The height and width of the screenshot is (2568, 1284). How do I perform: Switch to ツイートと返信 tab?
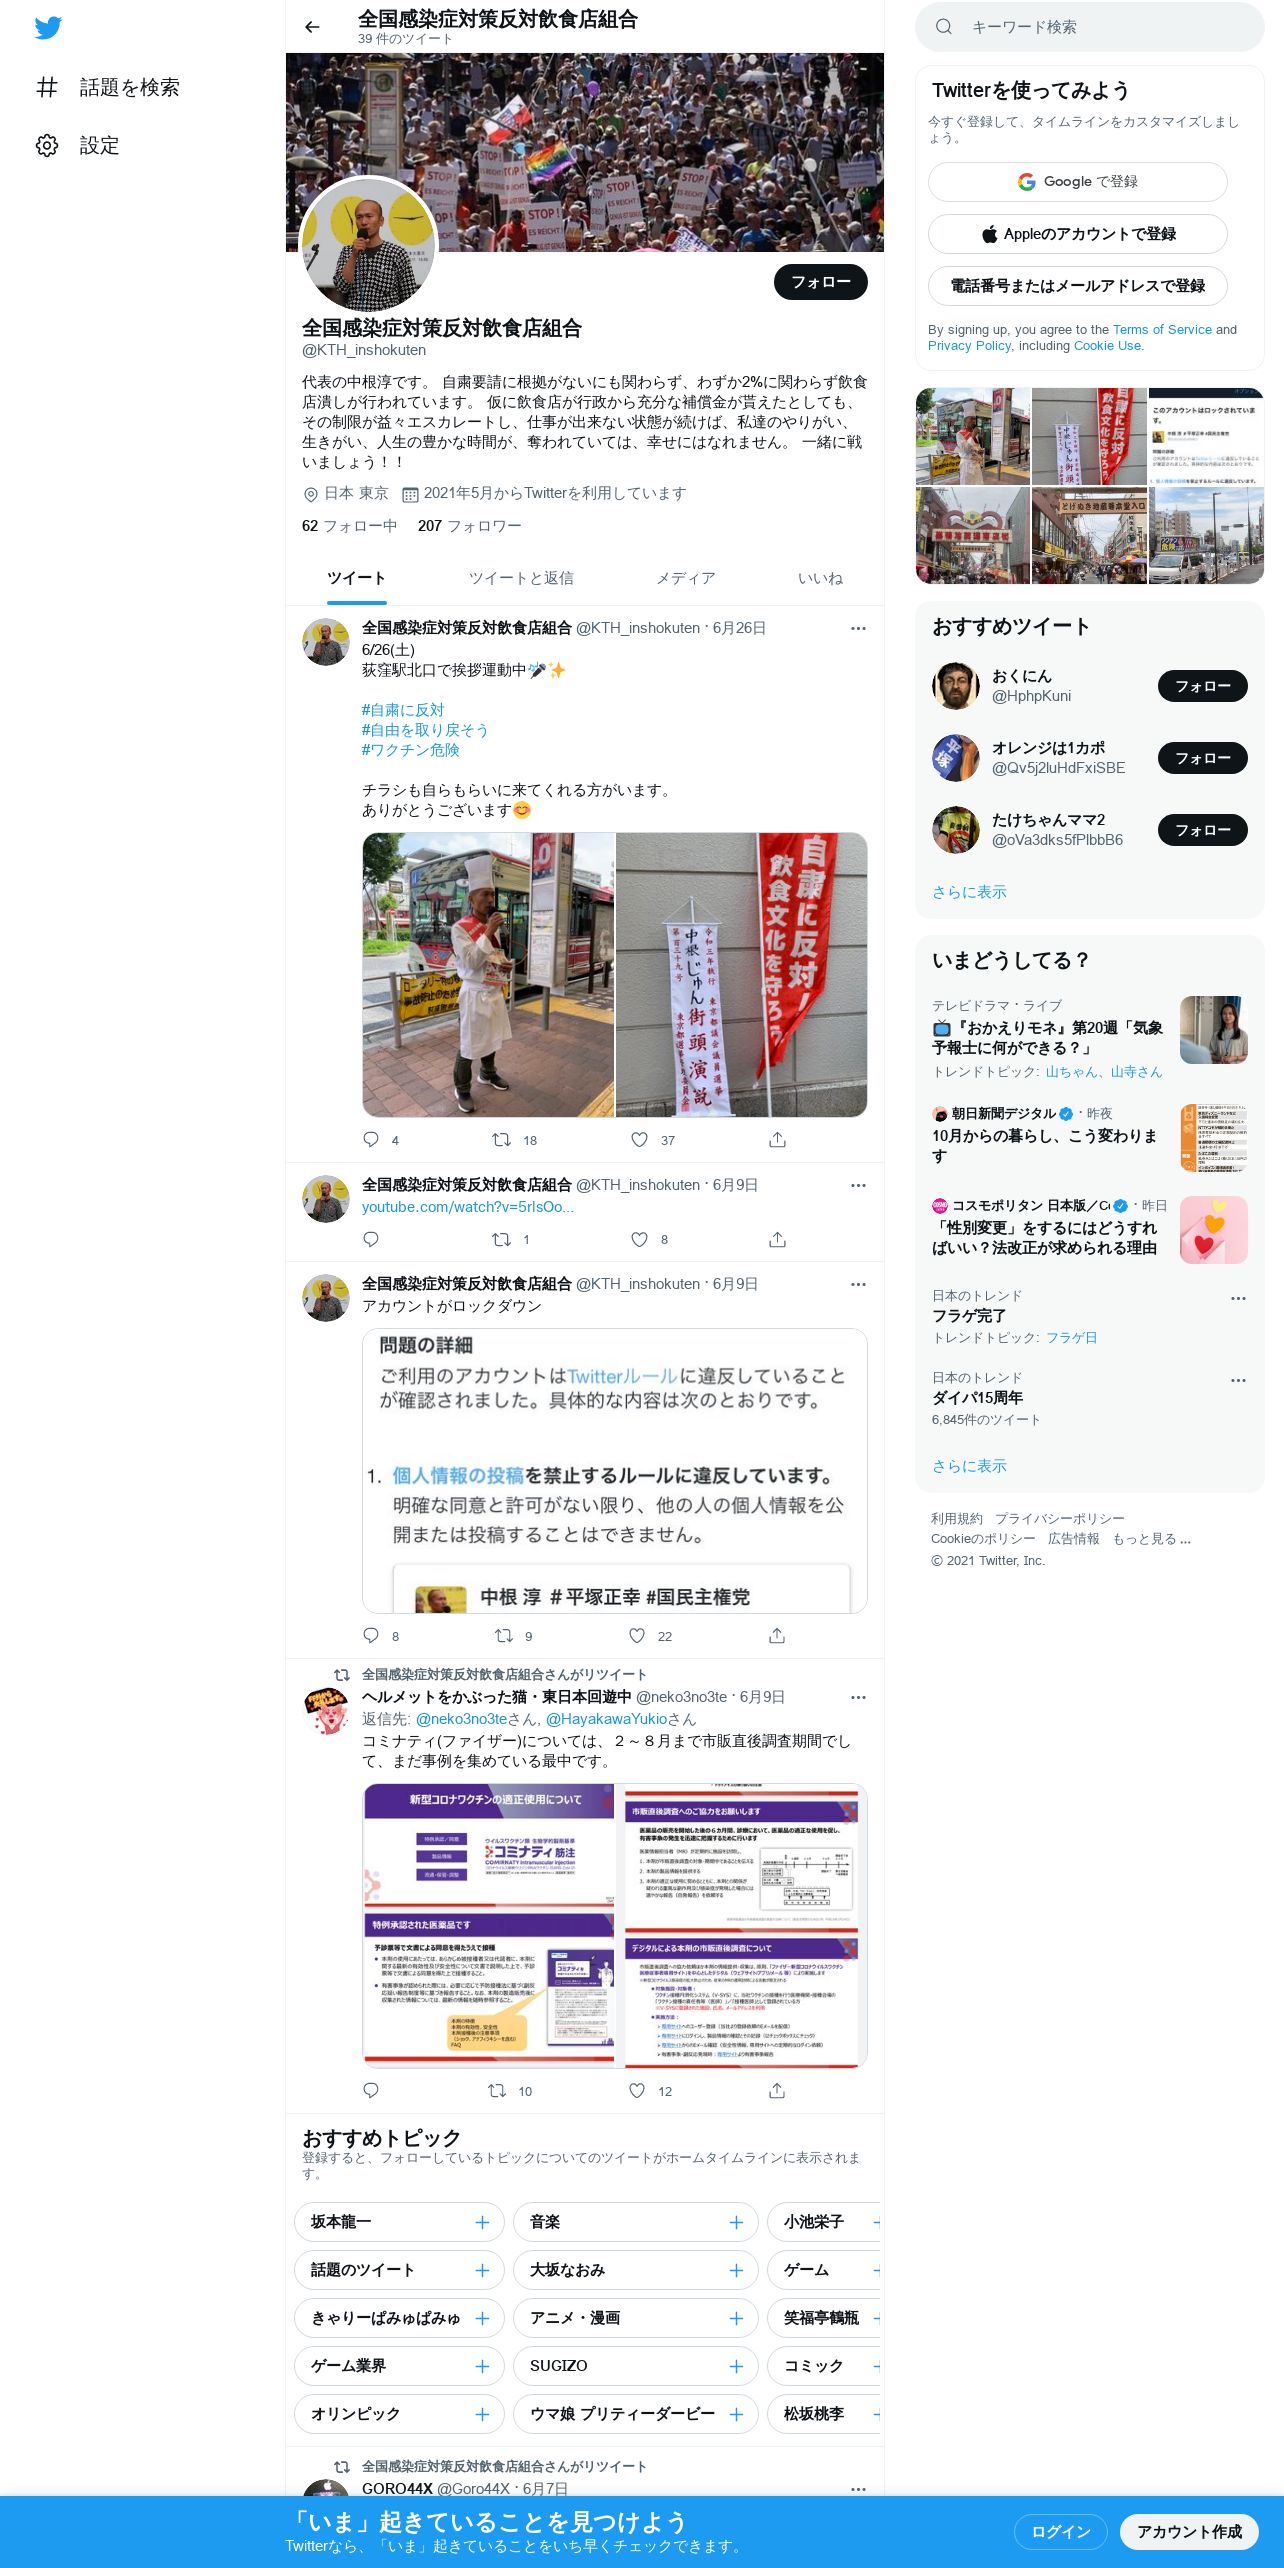coord(521,578)
